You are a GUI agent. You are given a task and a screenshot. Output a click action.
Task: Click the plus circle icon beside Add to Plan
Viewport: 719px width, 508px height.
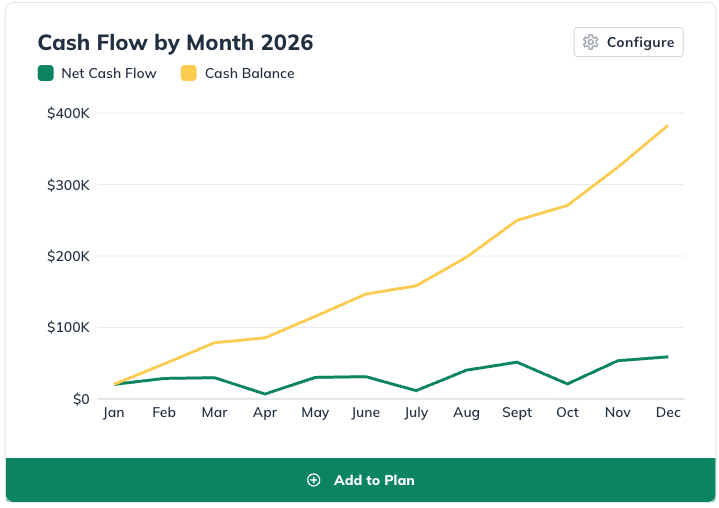coord(314,480)
